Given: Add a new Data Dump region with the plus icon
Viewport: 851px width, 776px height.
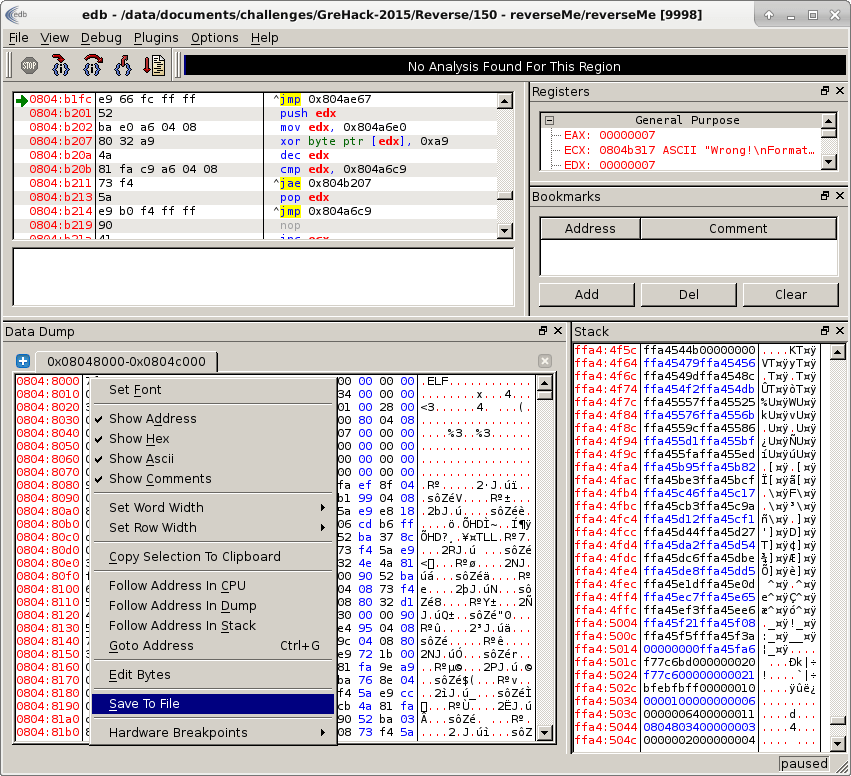Looking at the screenshot, I should pos(22,361).
